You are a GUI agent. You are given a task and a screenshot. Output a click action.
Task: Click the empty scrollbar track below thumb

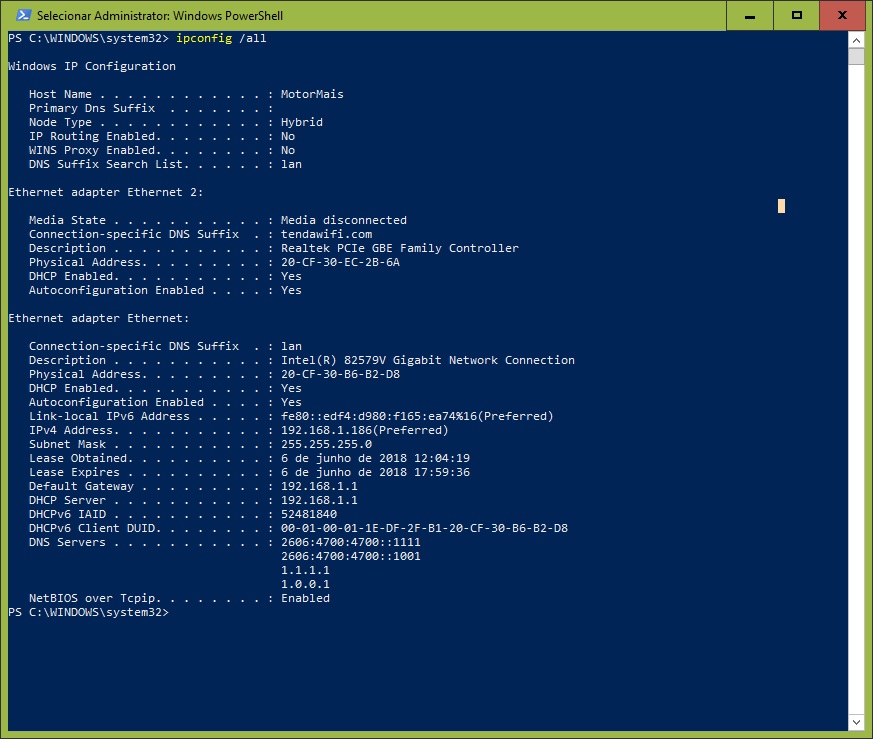856,390
